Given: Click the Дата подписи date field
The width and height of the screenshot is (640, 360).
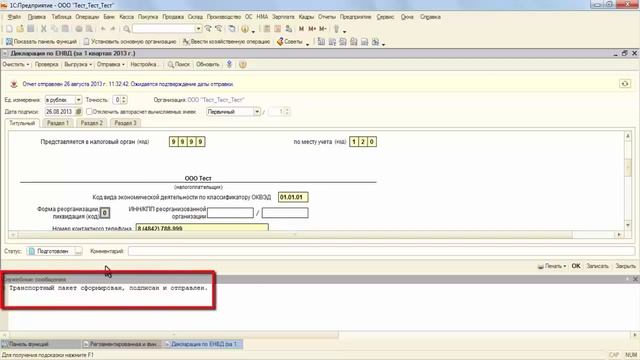Looking at the screenshot, I should tap(60, 112).
